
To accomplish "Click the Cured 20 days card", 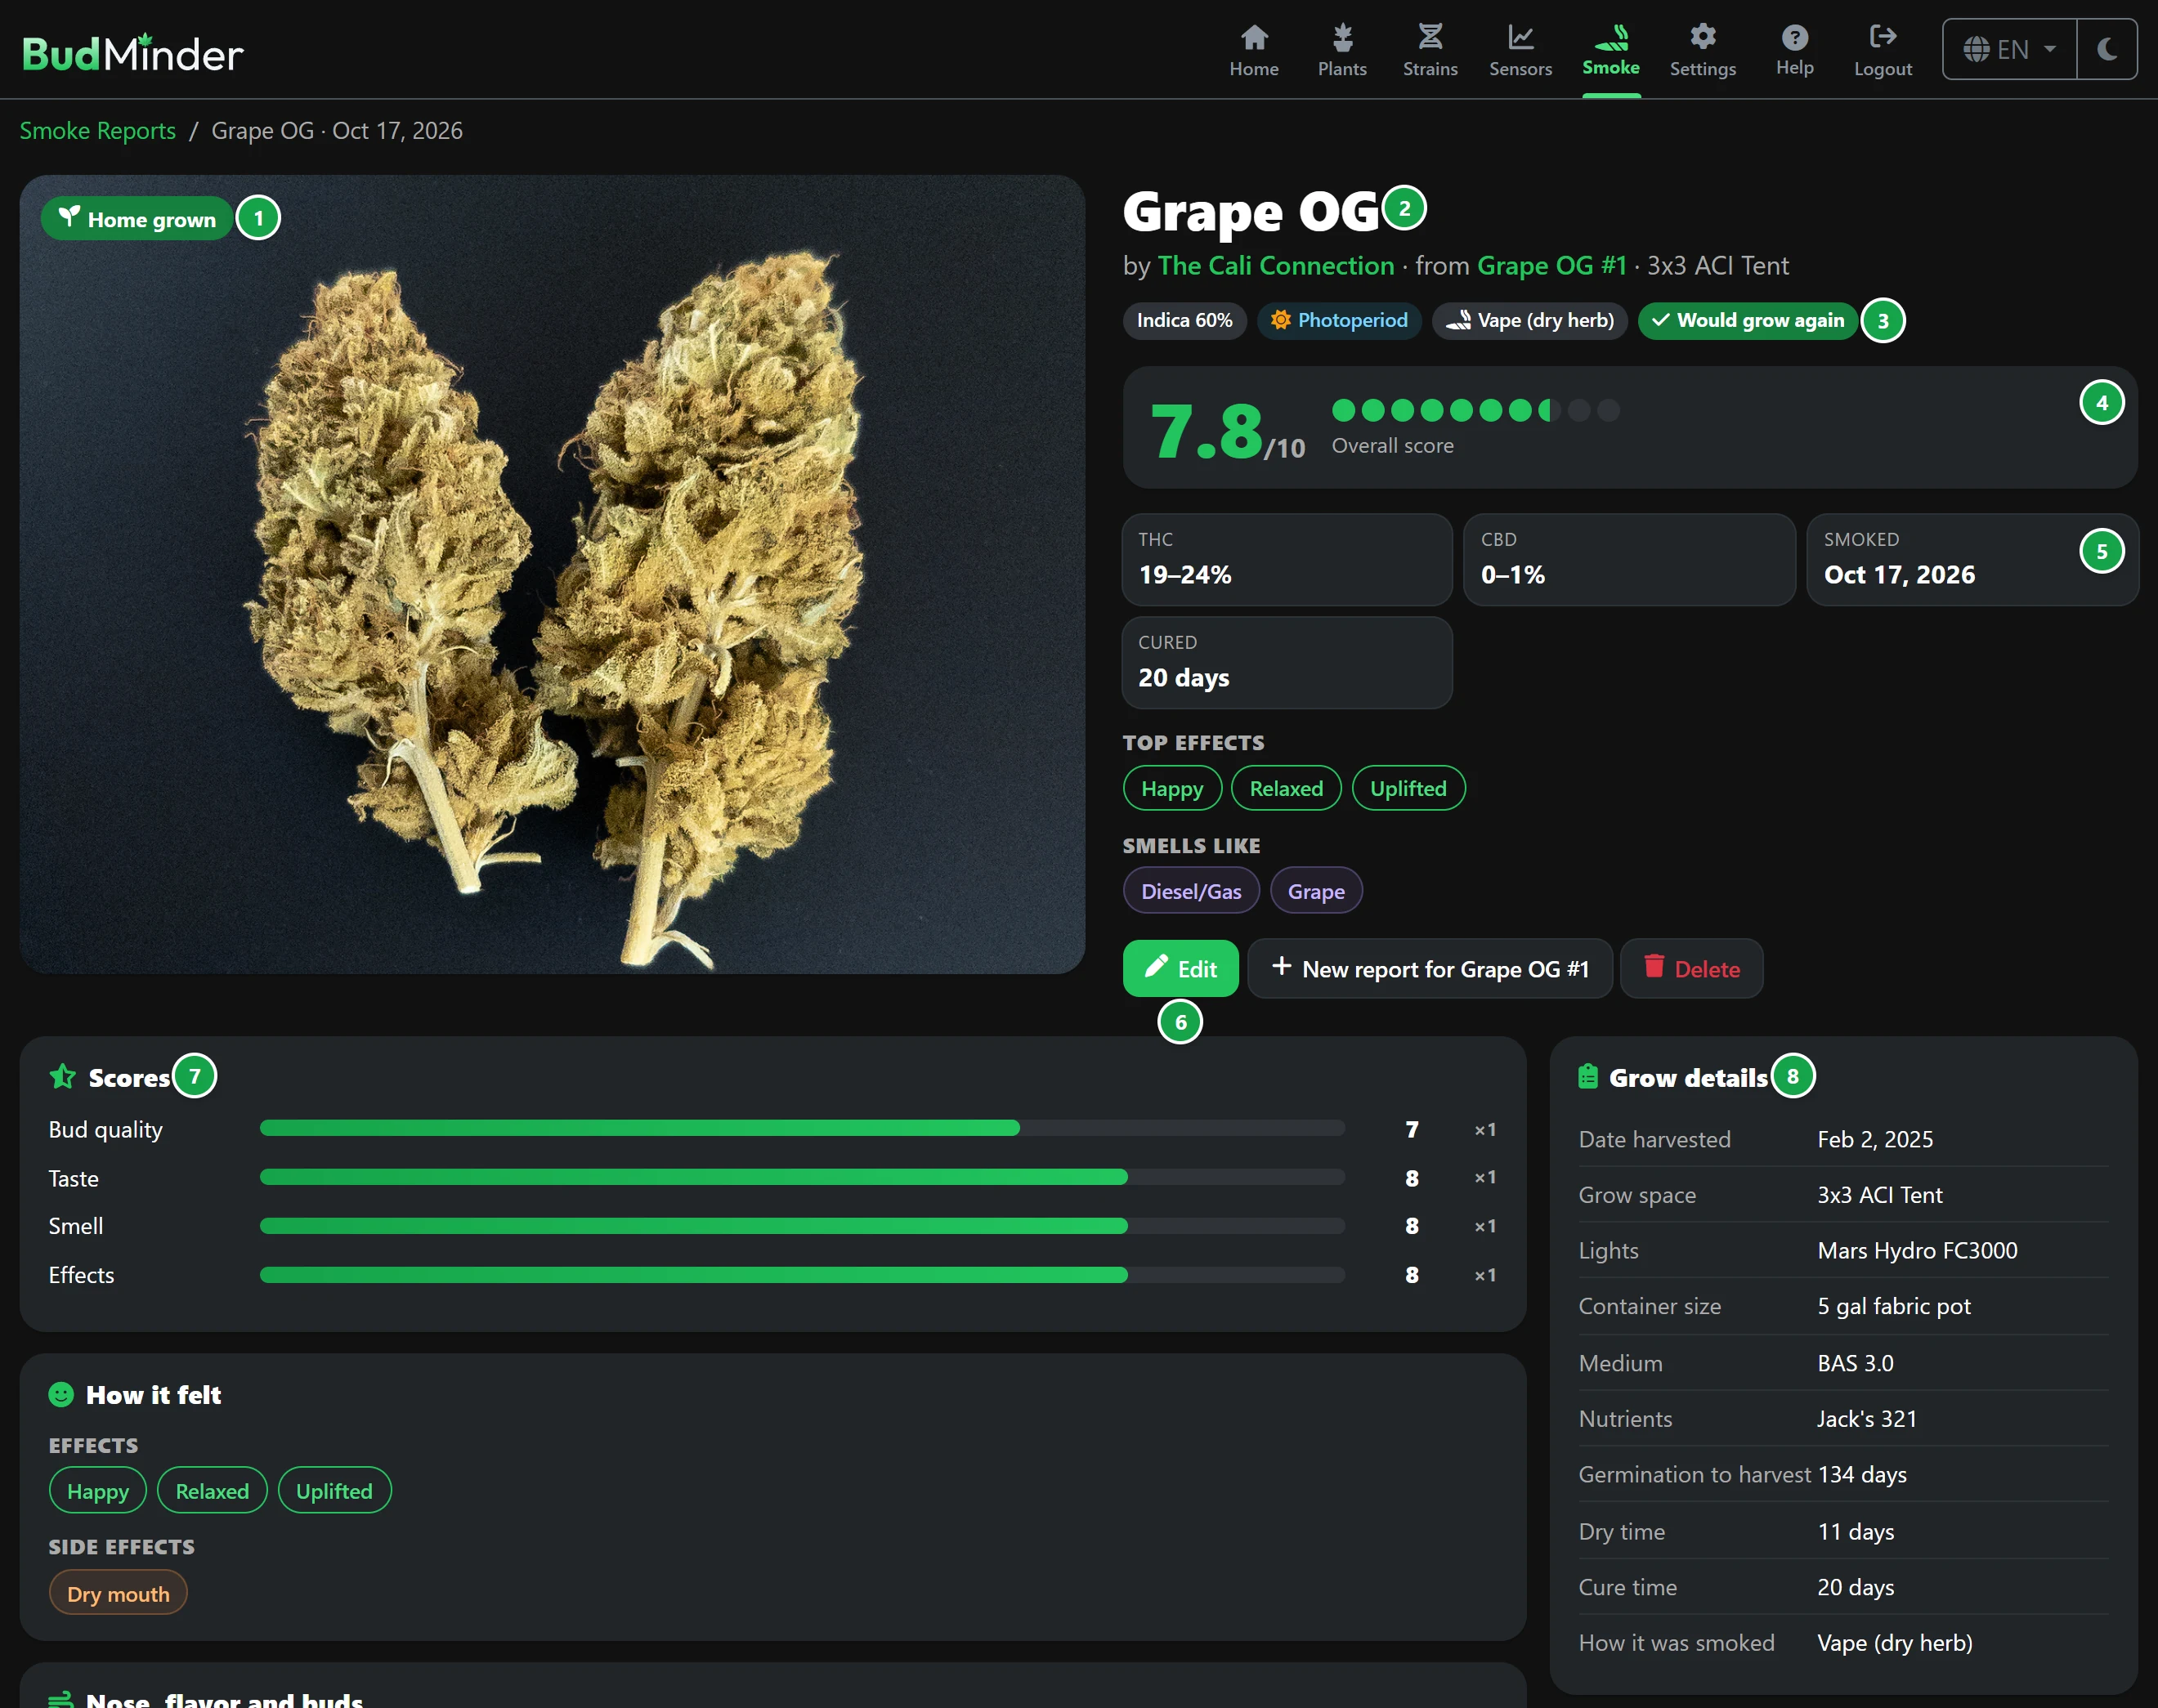I will [x=1287, y=662].
